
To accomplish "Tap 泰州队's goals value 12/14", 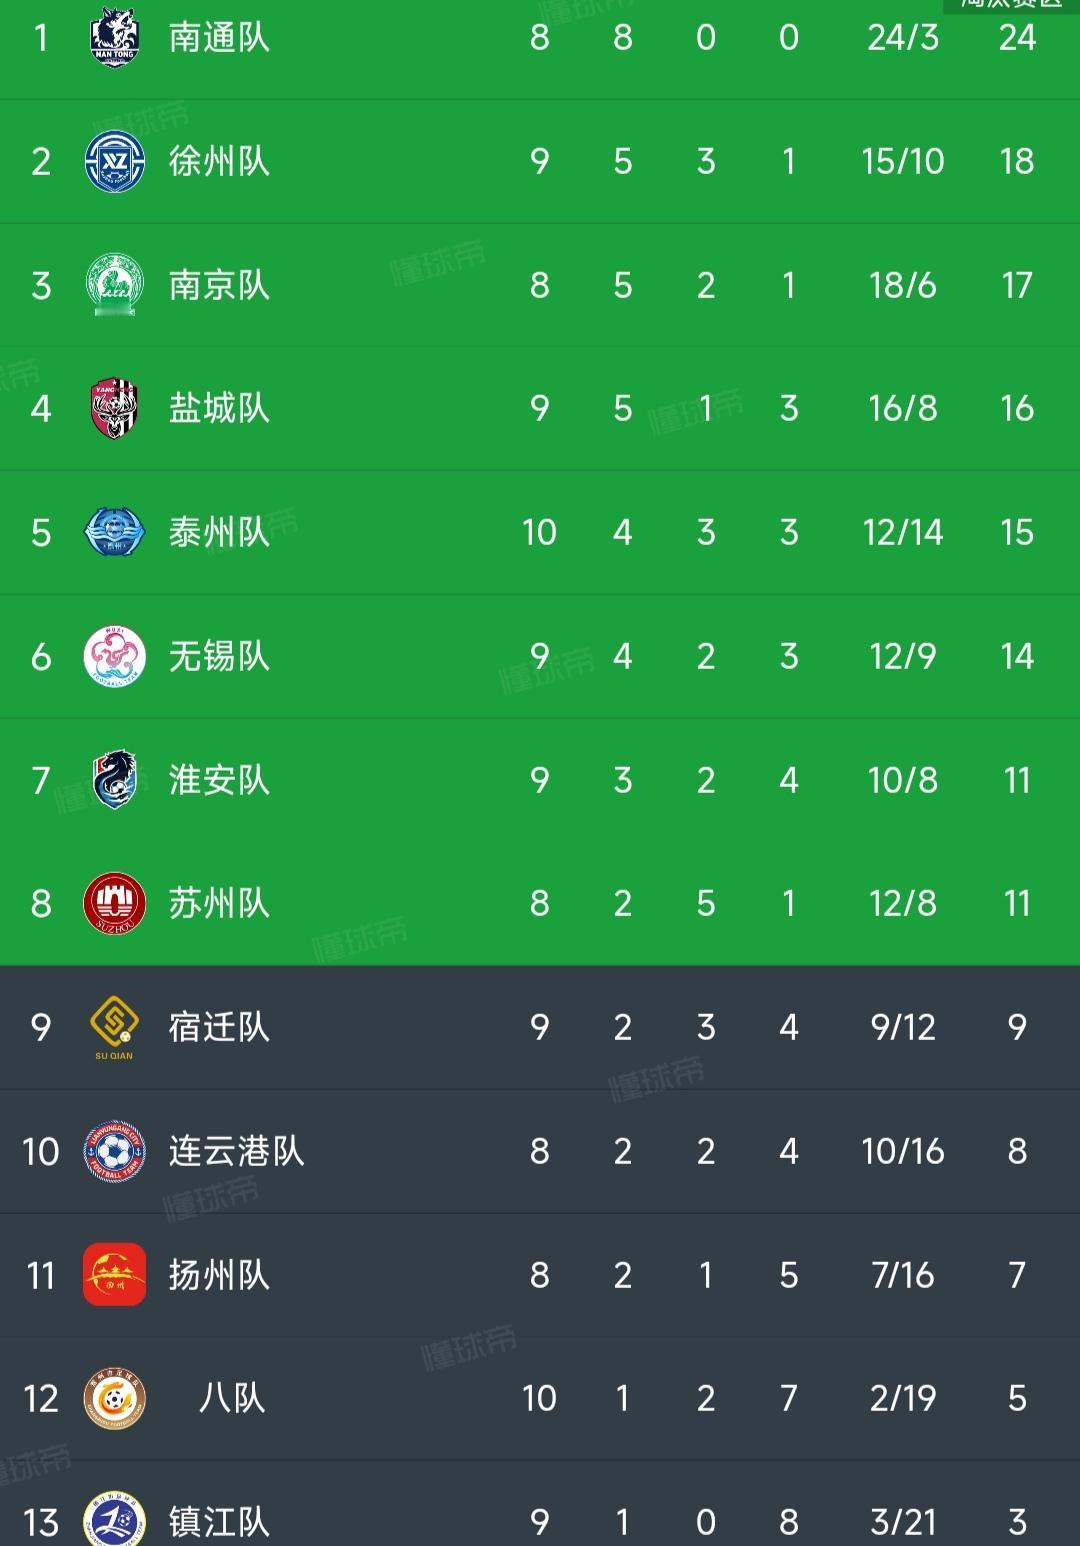I will click(903, 532).
